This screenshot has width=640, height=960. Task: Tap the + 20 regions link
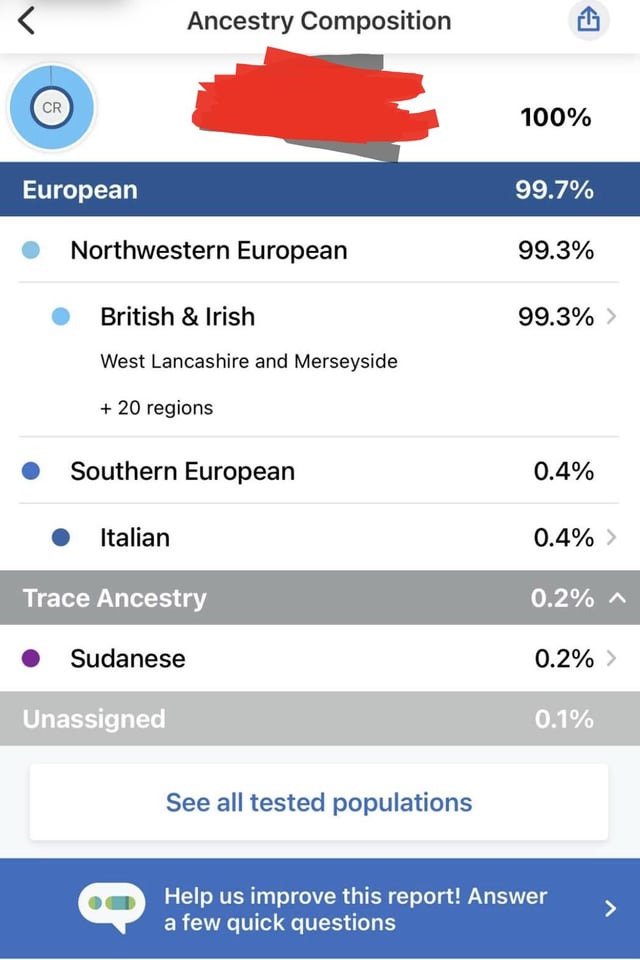click(156, 407)
